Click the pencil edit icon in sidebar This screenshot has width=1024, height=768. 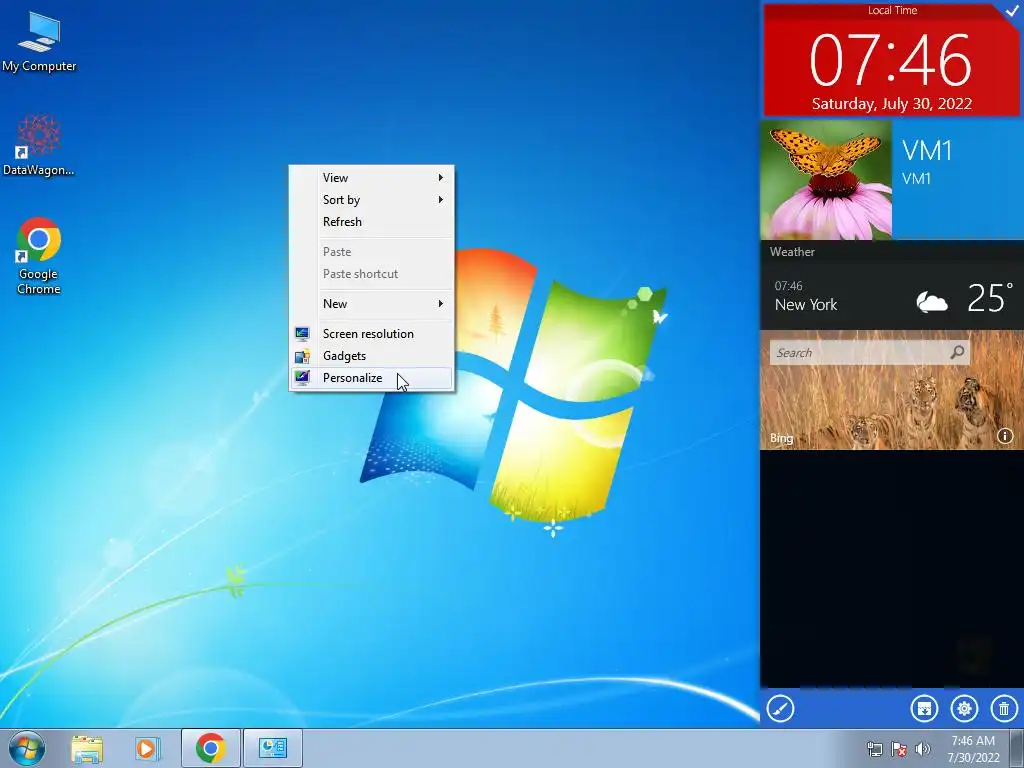780,709
